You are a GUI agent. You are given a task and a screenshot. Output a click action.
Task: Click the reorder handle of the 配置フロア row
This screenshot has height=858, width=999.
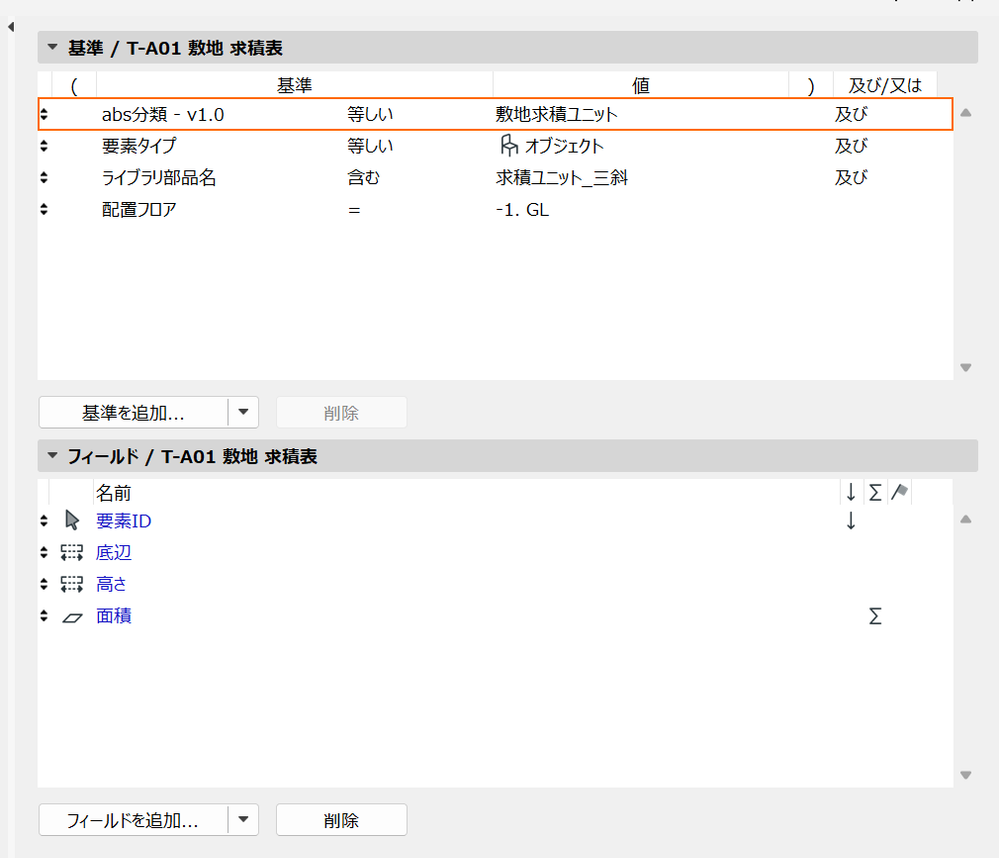pos(44,209)
